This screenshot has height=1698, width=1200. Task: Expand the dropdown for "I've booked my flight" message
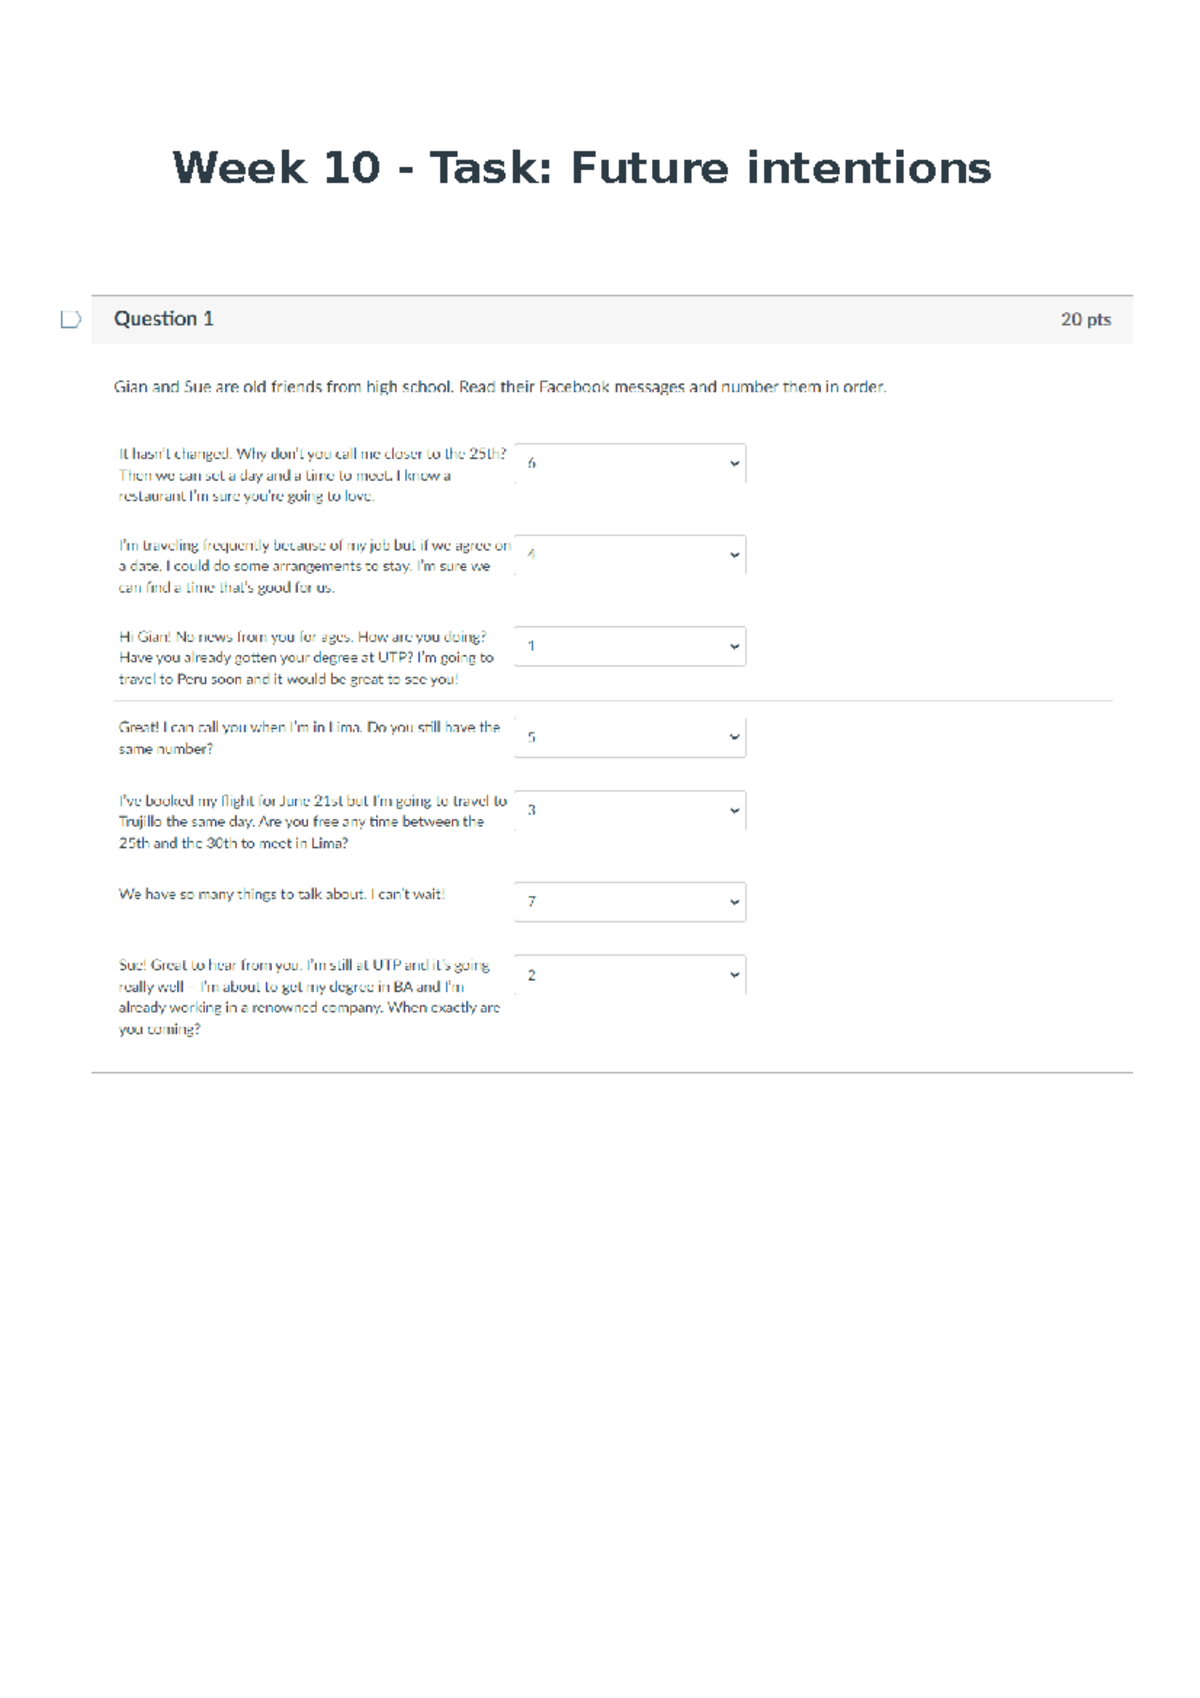click(630, 811)
